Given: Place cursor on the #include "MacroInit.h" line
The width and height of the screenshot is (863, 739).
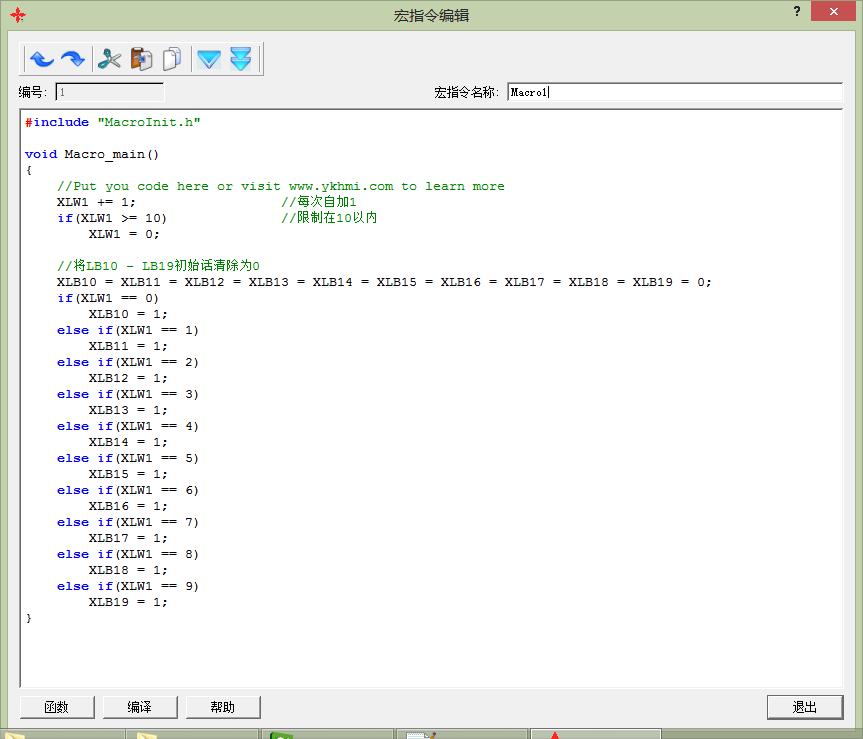Looking at the screenshot, I should pos(113,122).
